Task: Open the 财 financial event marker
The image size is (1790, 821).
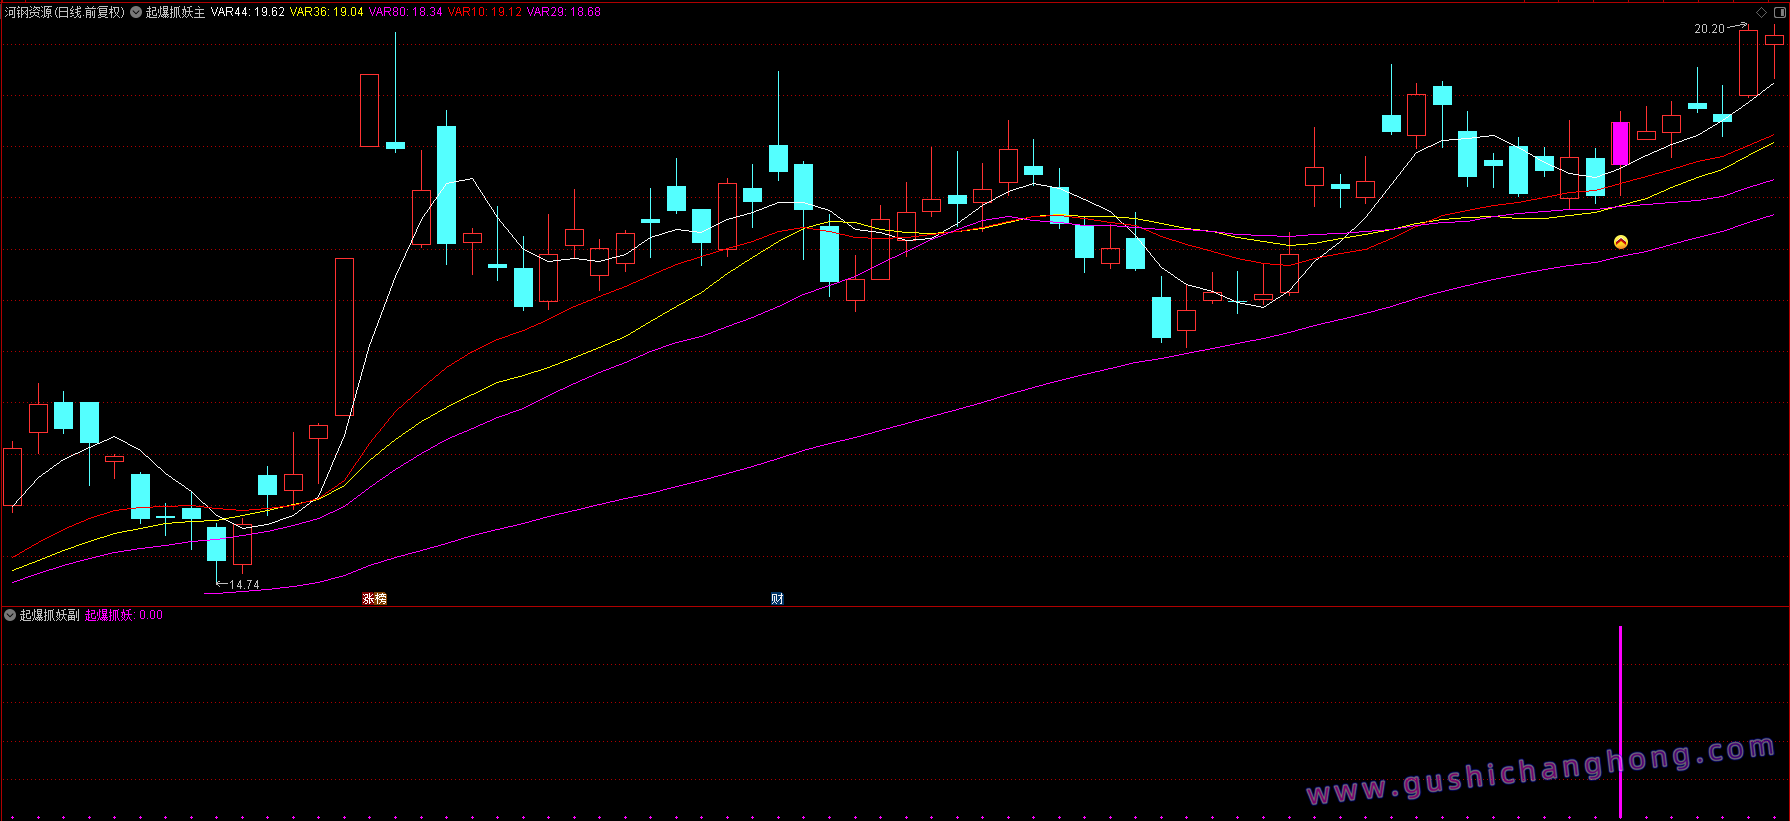Action: (777, 599)
